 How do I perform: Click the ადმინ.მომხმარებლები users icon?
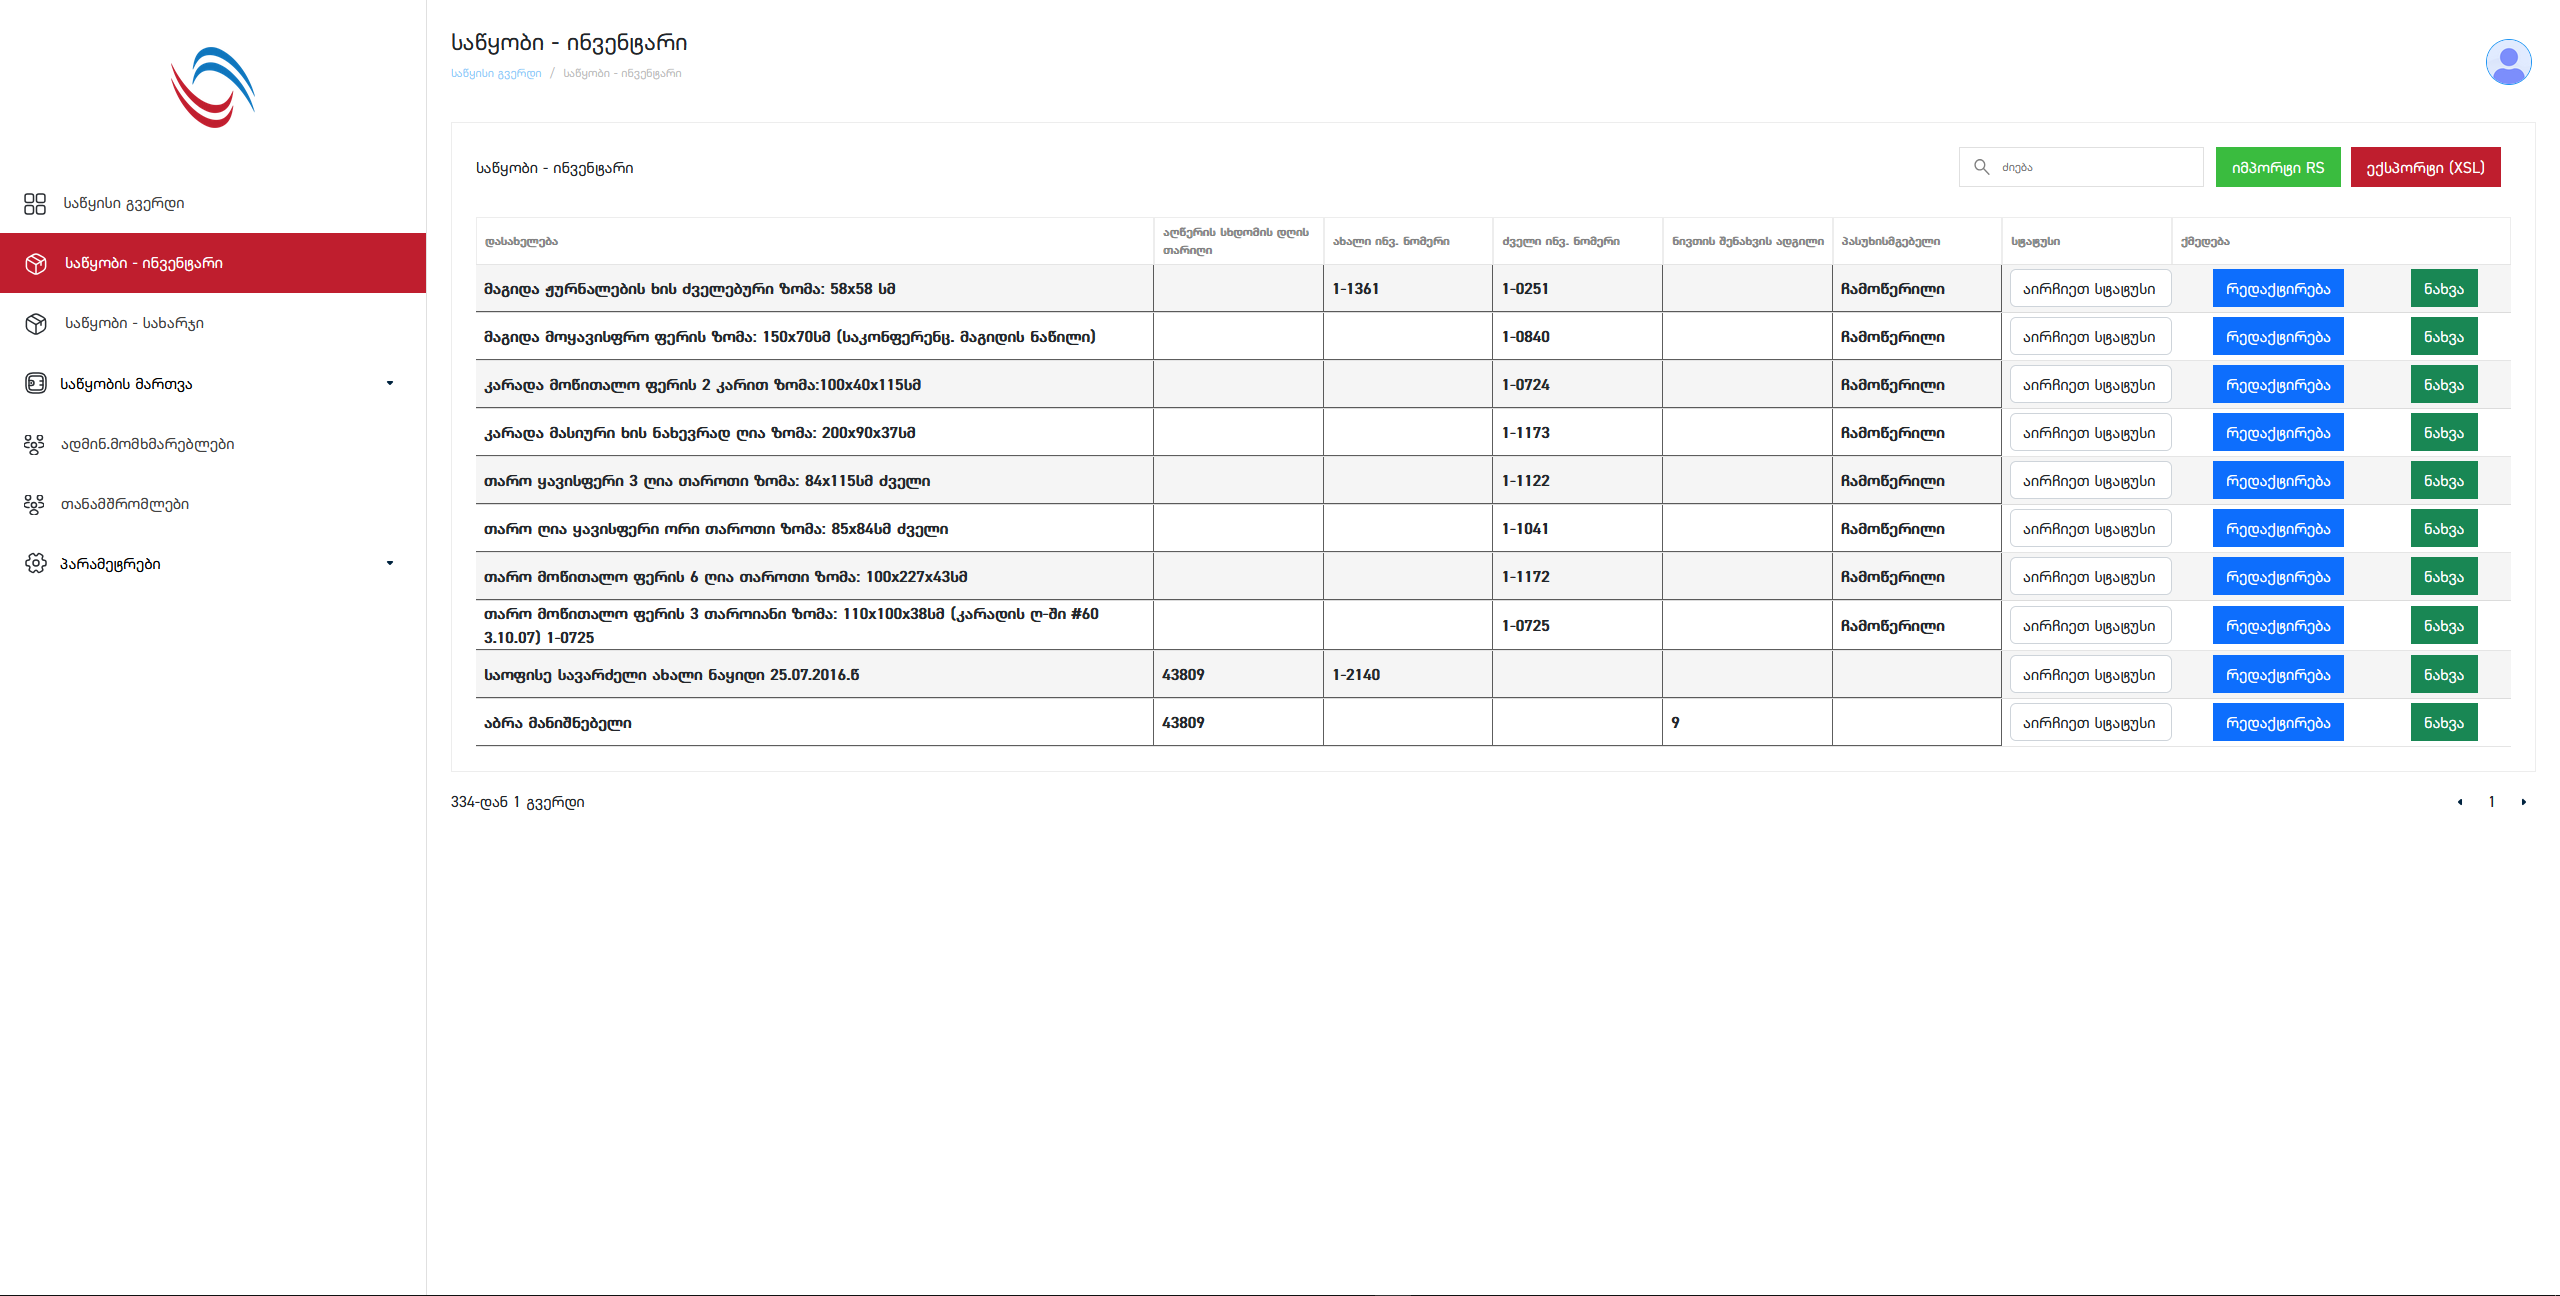click(x=35, y=444)
